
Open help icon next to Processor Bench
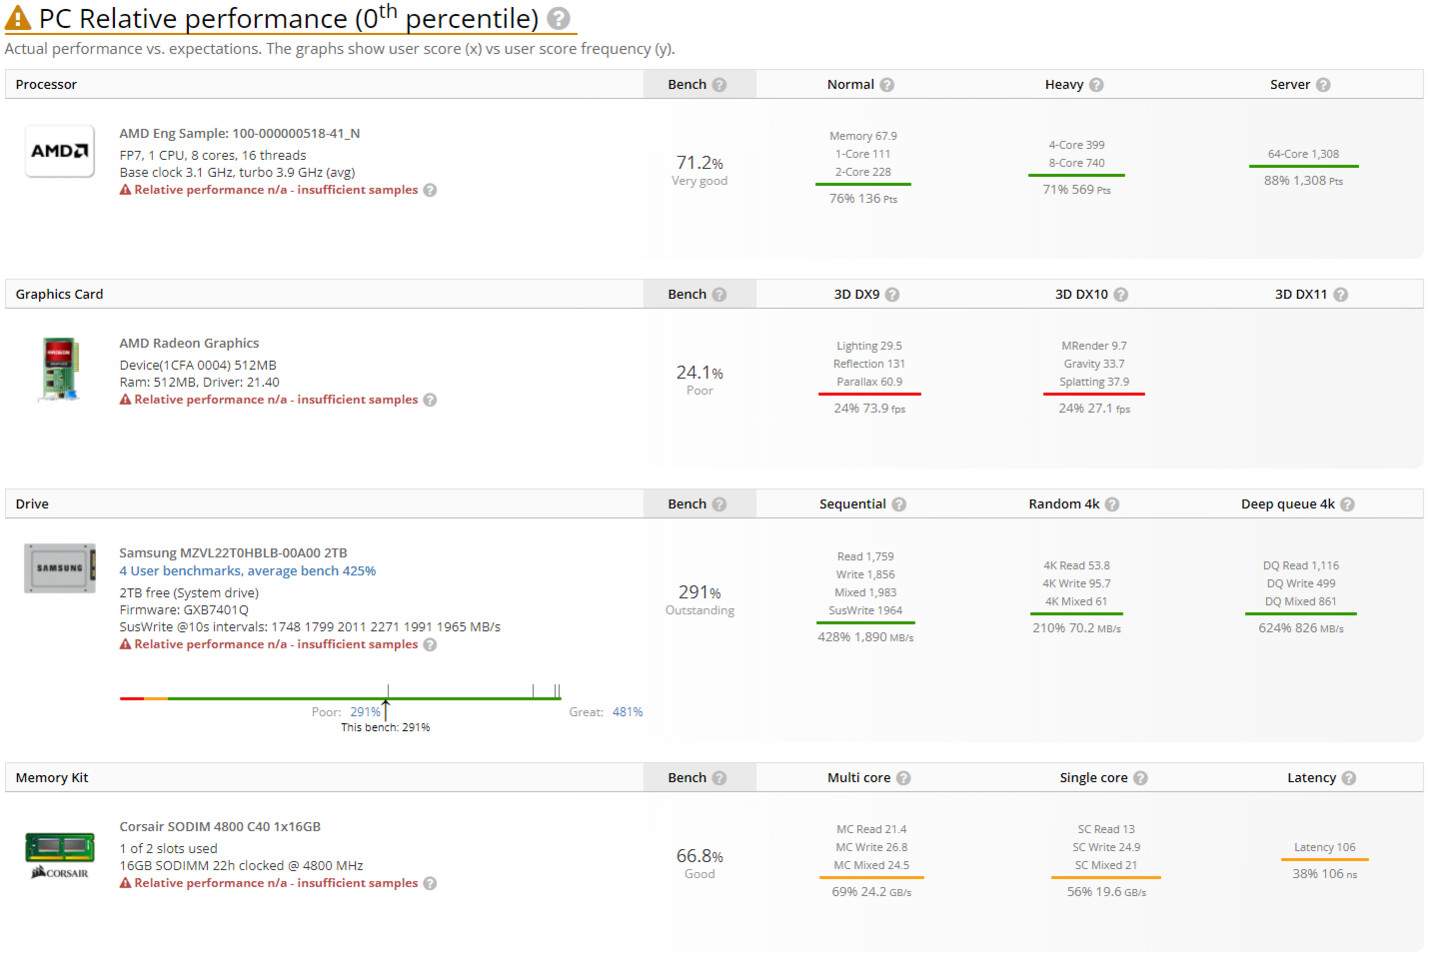(x=719, y=85)
